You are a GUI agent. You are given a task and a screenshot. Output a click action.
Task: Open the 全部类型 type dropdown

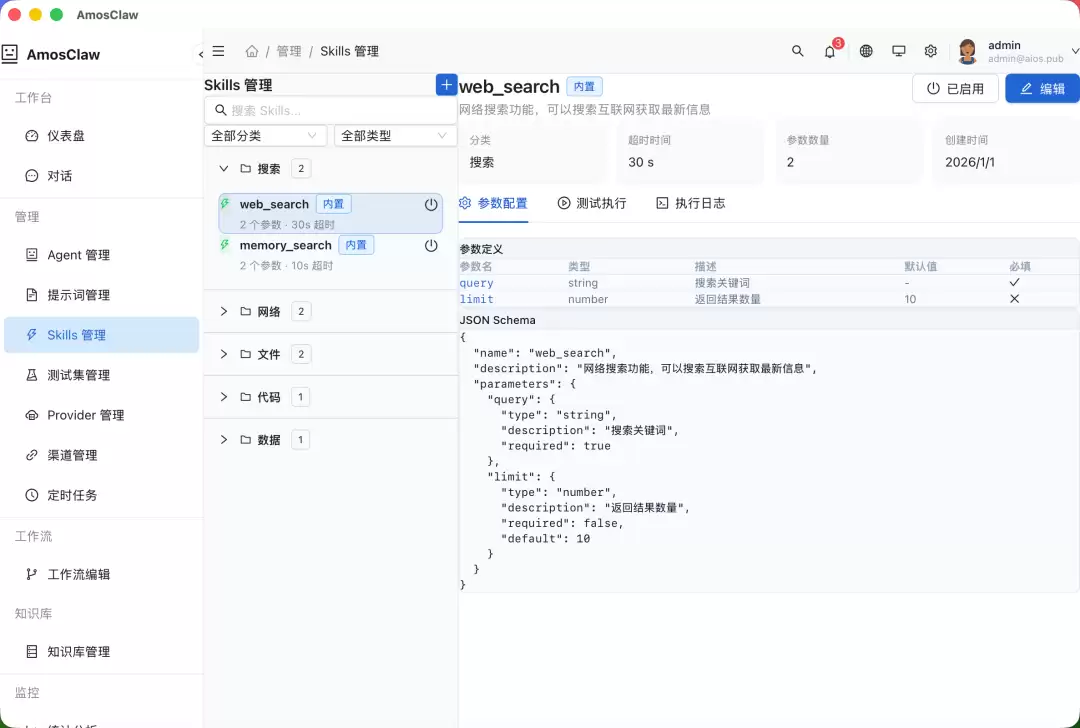pyautogui.click(x=395, y=136)
